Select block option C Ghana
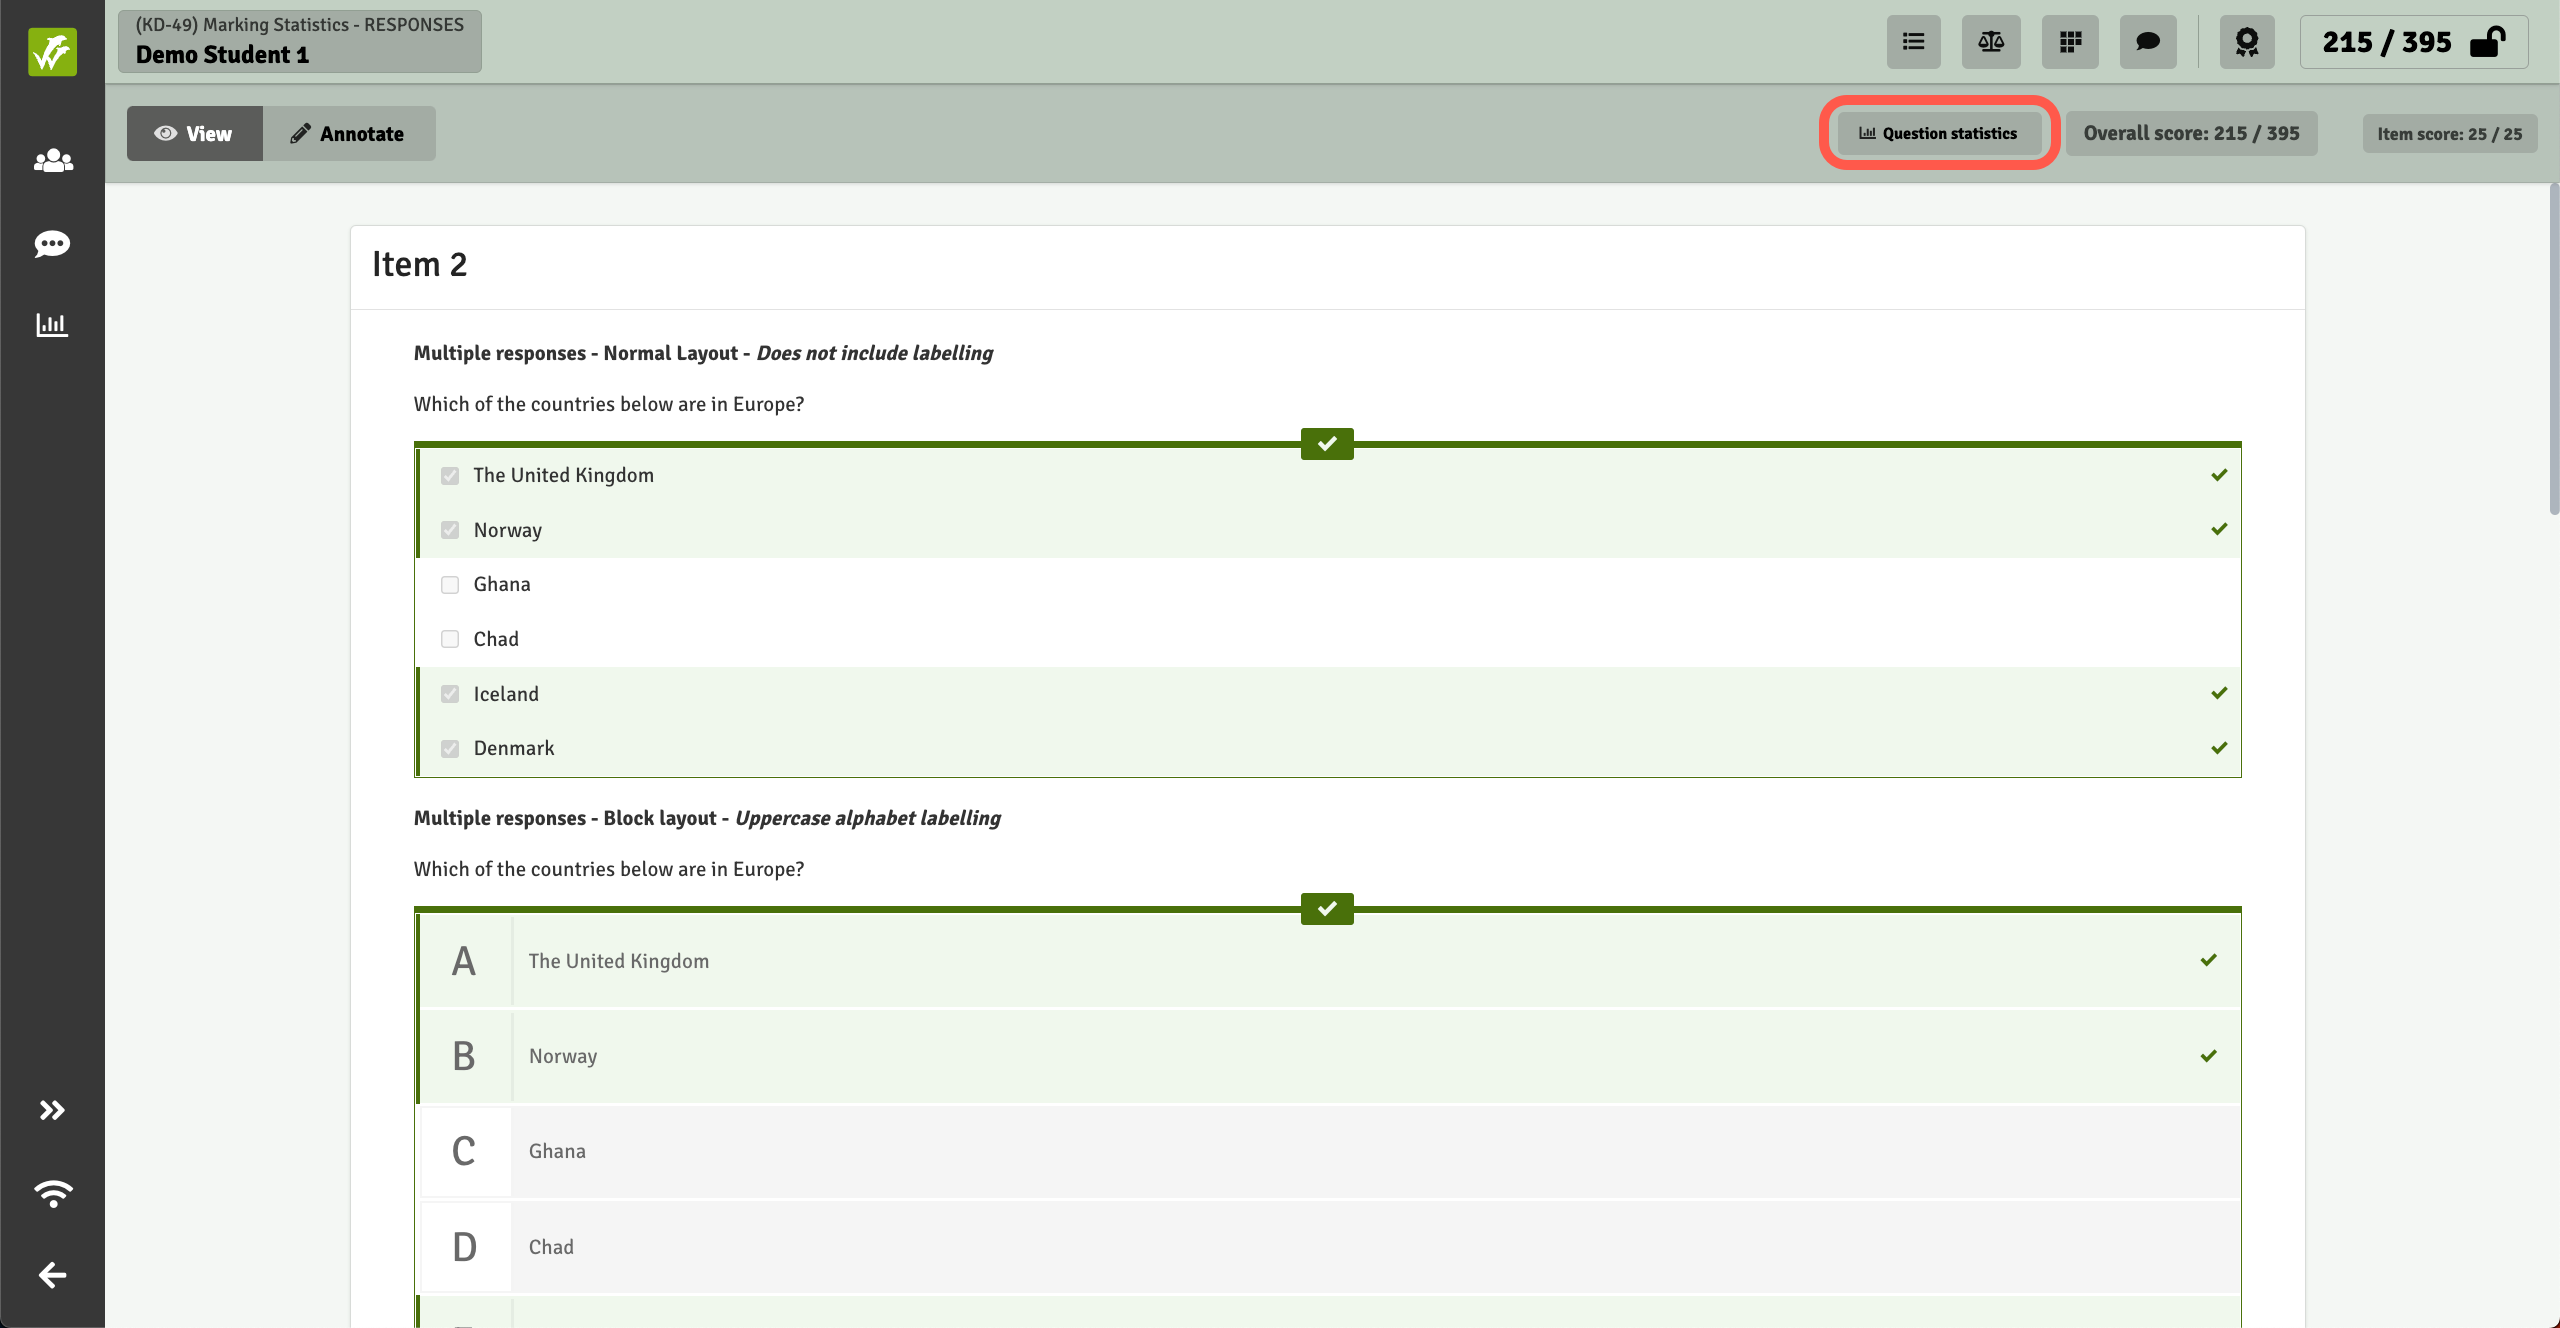The height and width of the screenshot is (1328, 2560). 1328,1151
